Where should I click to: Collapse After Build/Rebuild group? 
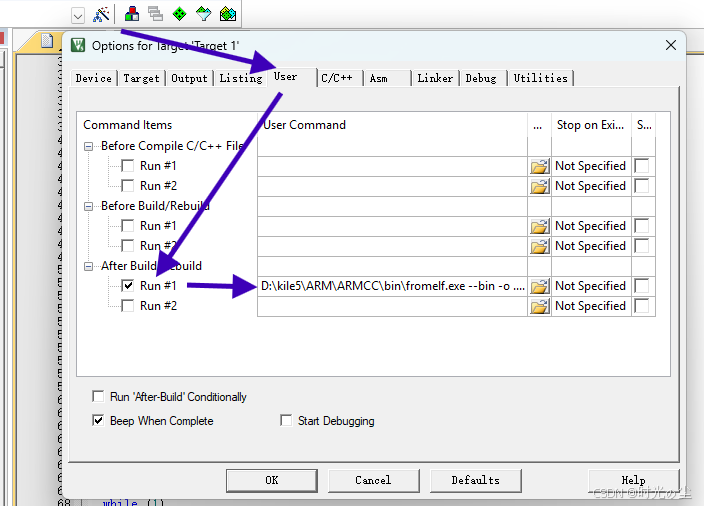pyautogui.click(x=88, y=266)
